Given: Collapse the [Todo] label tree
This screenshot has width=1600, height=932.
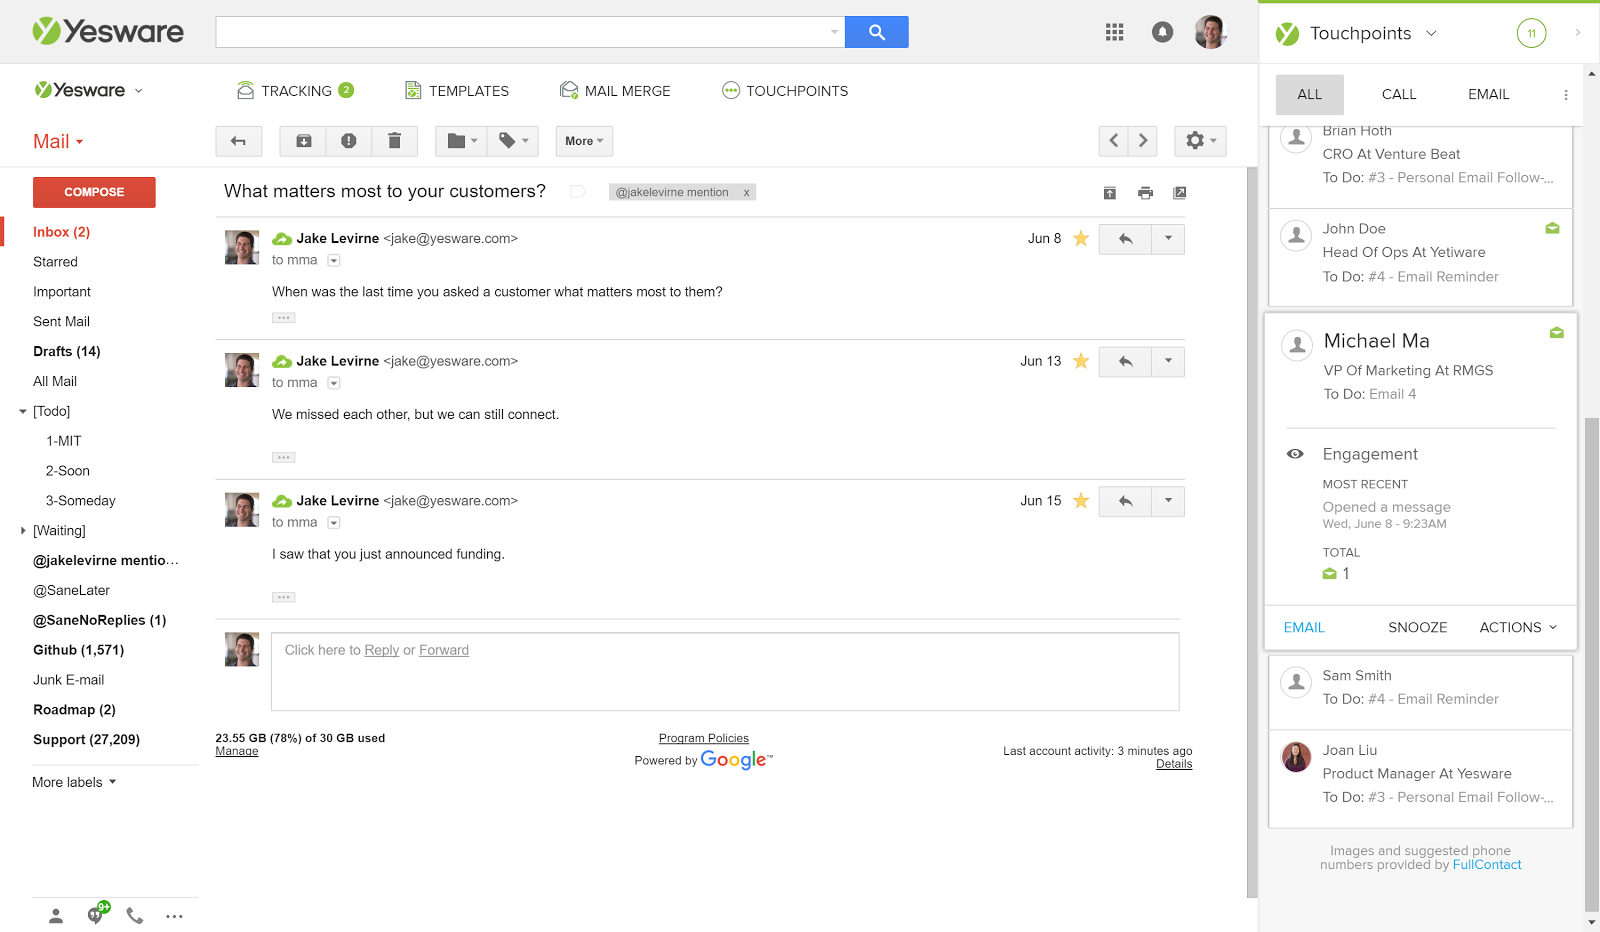Looking at the screenshot, I should tap(23, 411).
